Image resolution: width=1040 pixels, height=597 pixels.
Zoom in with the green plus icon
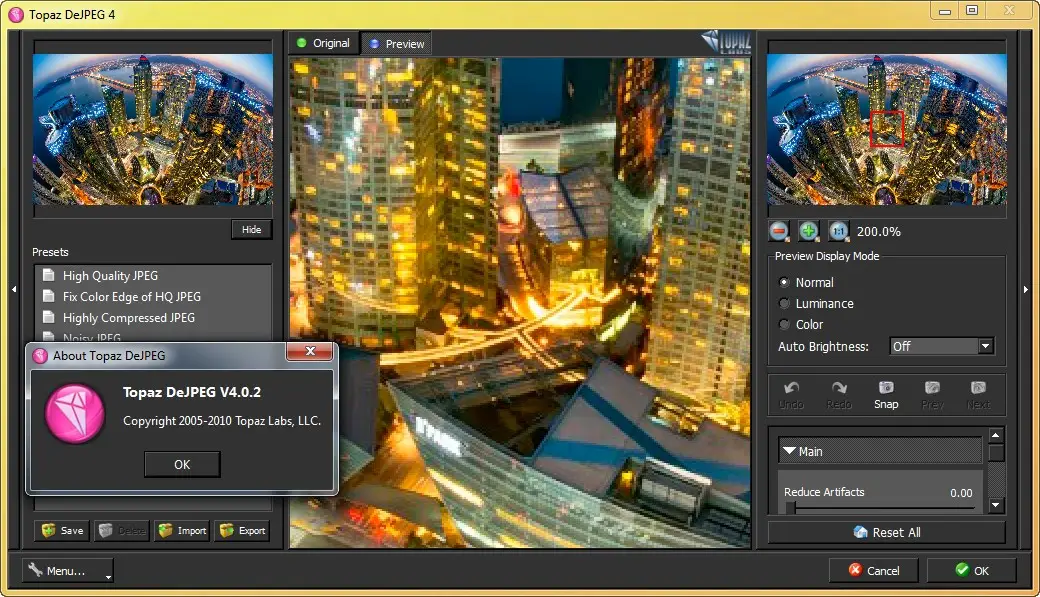808,231
